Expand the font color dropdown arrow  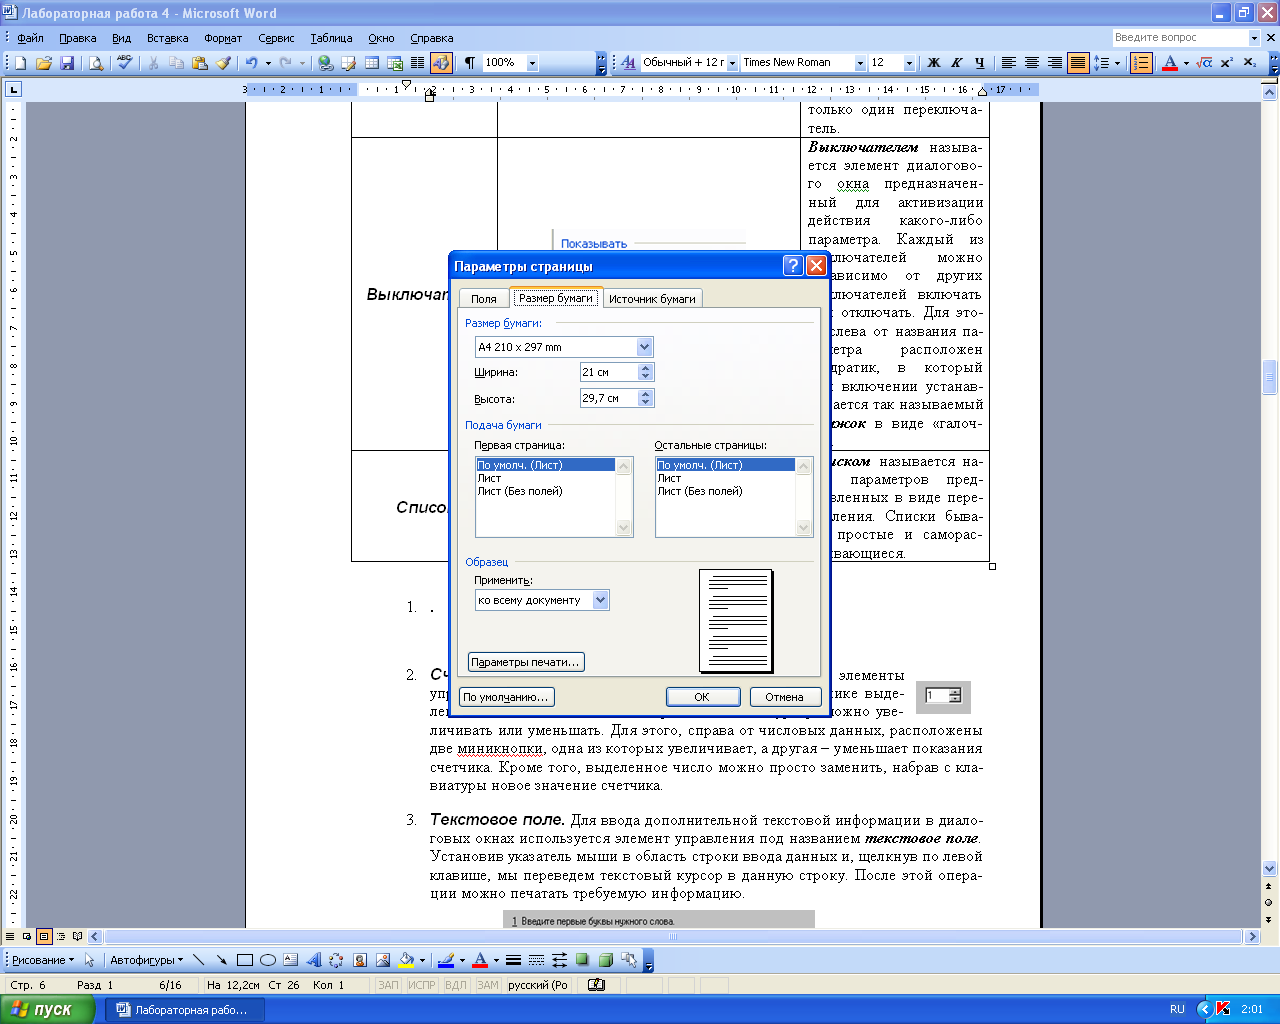(1186, 63)
